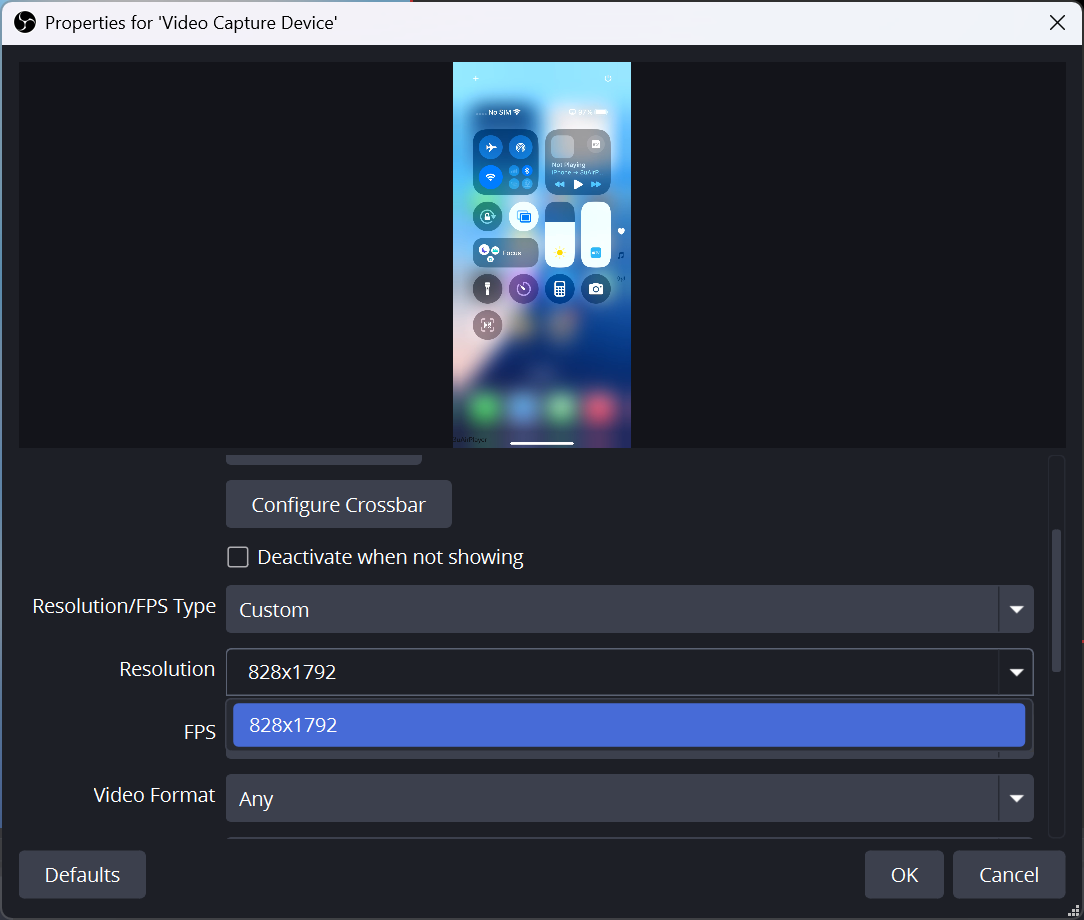Toggle the Bluetooth icon in the preview

coord(526,171)
